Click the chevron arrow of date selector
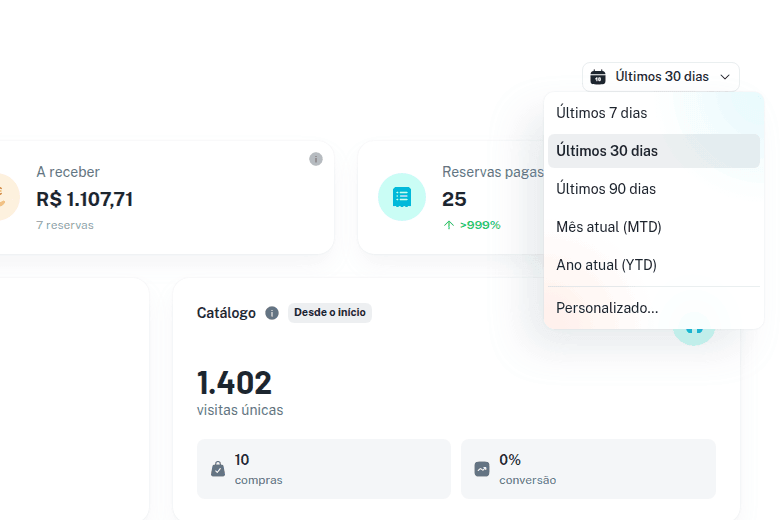780x520 pixels. pyautogui.click(x=725, y=77)
